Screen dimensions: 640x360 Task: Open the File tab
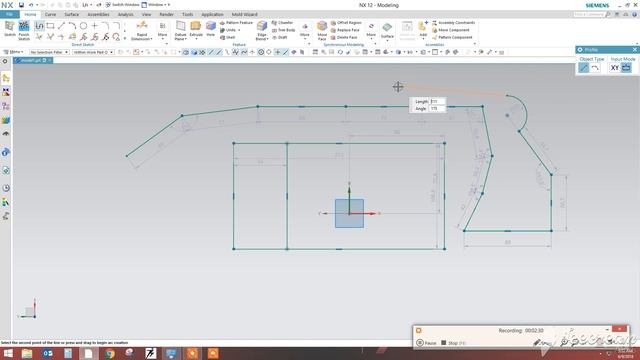coord(9,14)
